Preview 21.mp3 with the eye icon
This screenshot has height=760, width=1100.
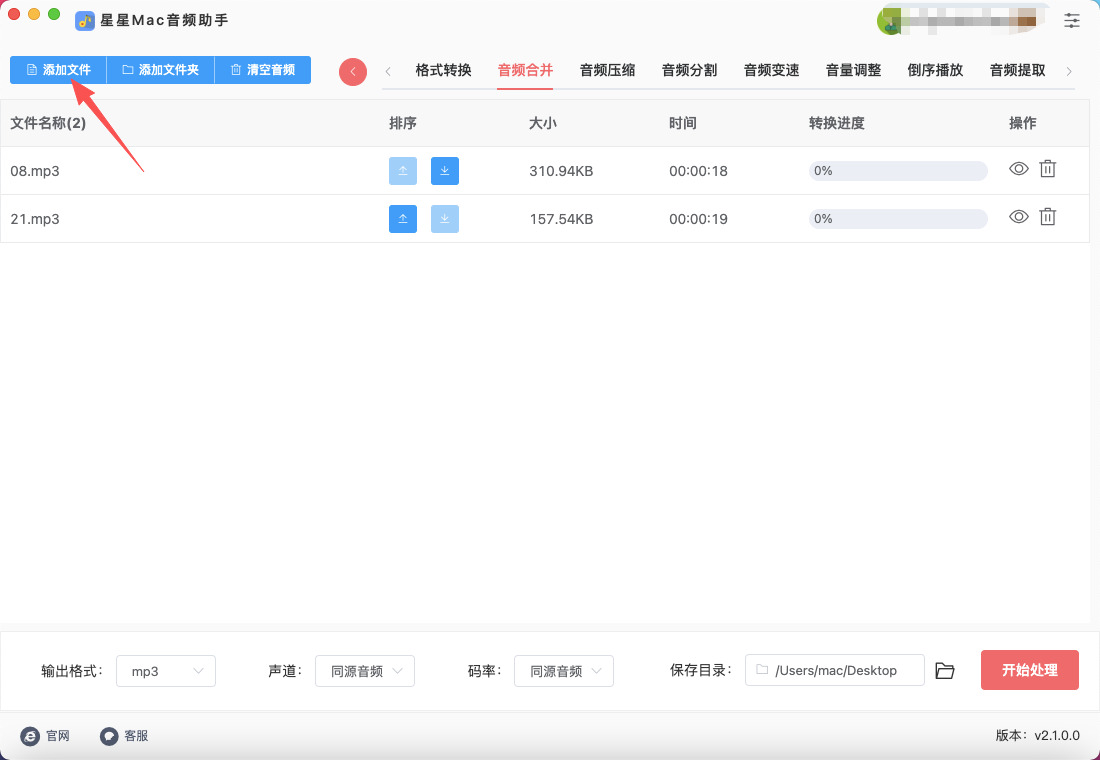(1018, 217)
